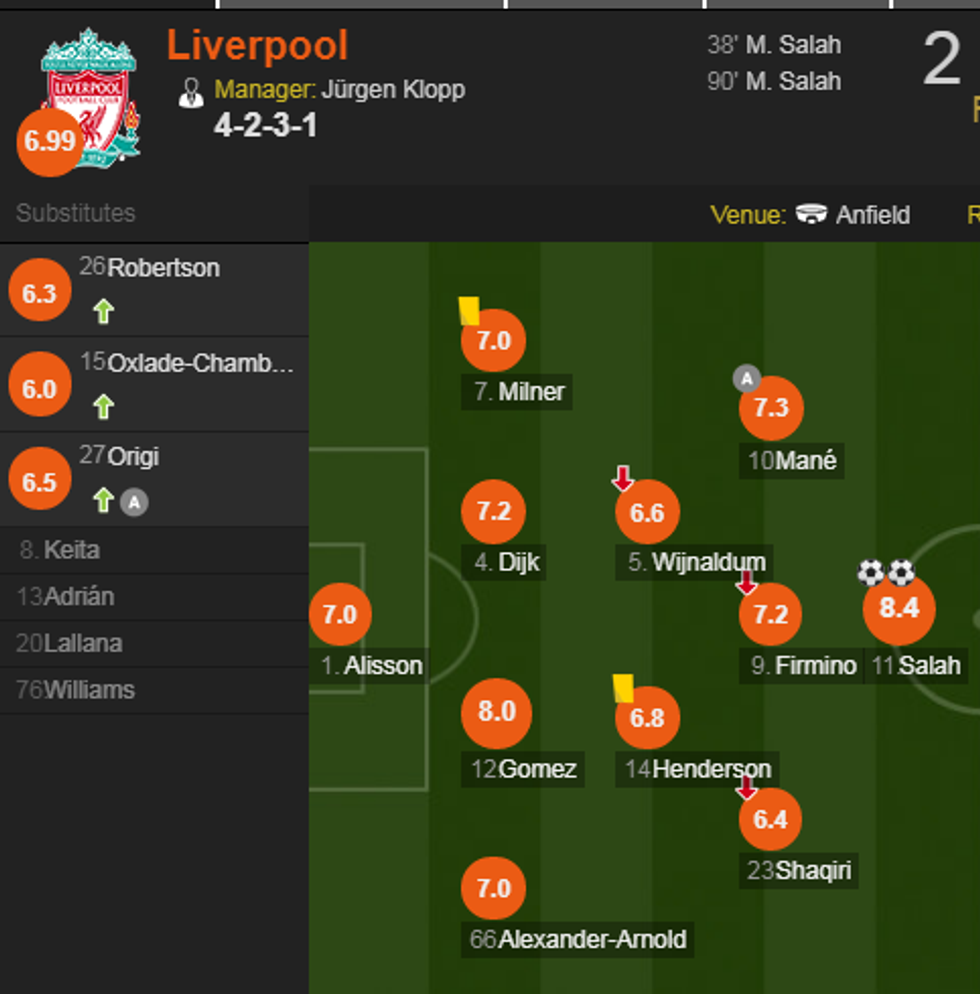Click Robertson's green sub-on arrow
This screenshot has width=980, height=994.
103,312
